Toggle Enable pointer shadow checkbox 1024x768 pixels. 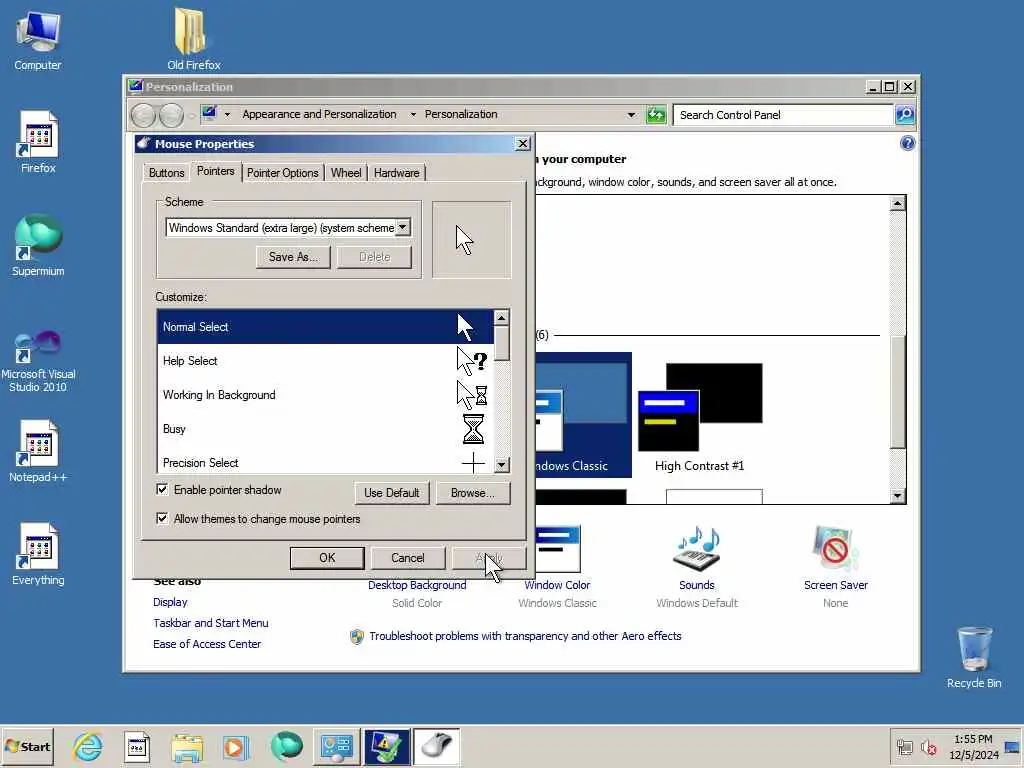tap(162, 489)
